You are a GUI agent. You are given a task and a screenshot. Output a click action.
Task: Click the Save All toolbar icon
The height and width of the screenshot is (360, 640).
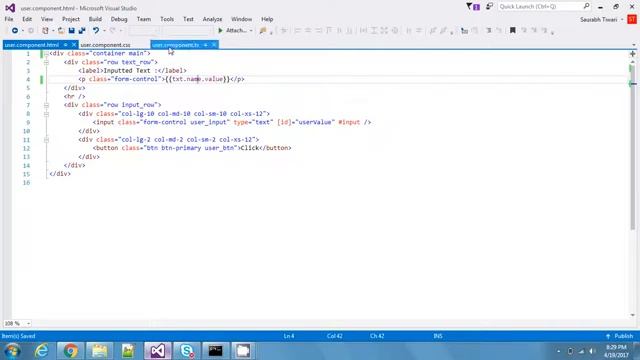[x=82, y=31]
